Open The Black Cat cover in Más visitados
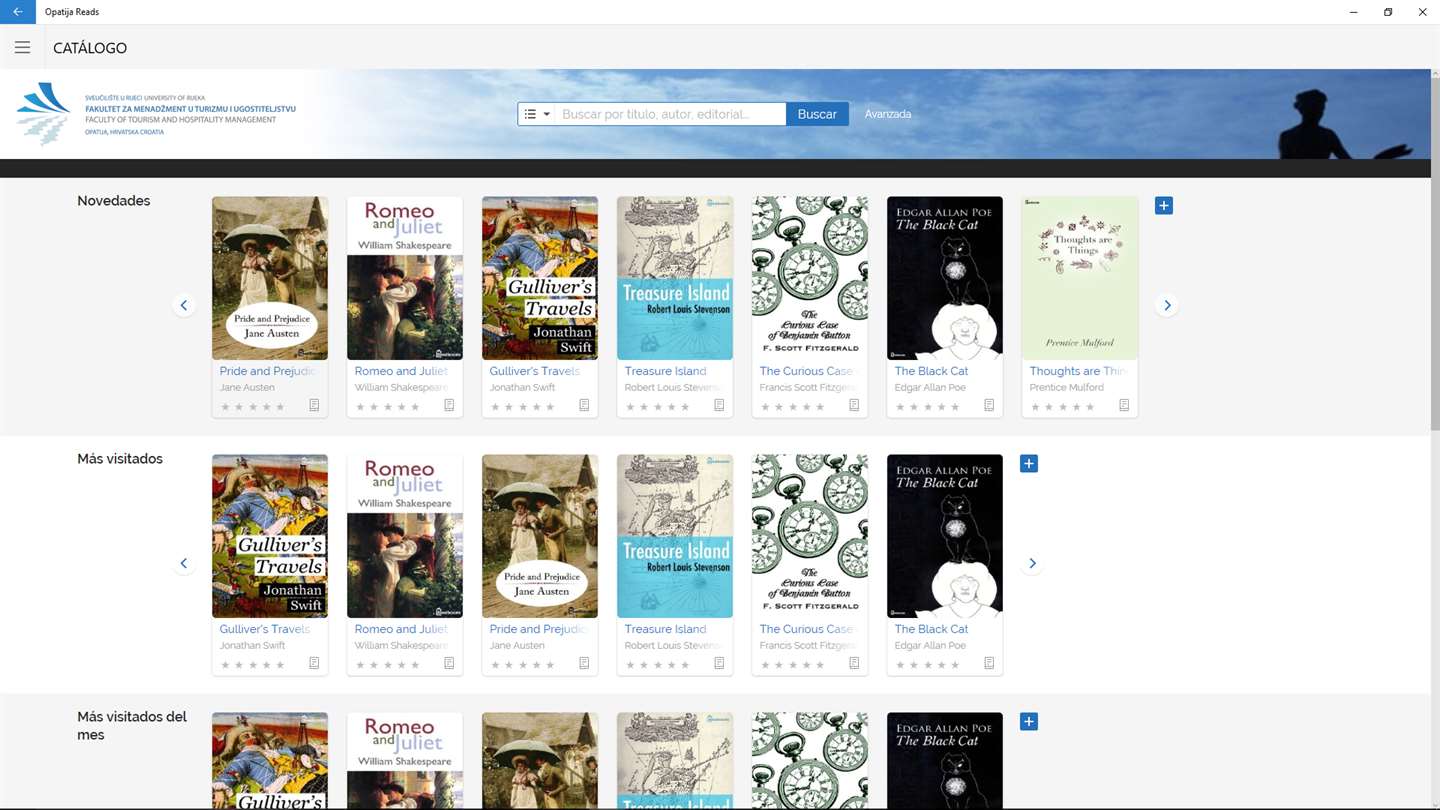Image resolution: width=1440 pixels, height=810 pixels. point(945,536)
